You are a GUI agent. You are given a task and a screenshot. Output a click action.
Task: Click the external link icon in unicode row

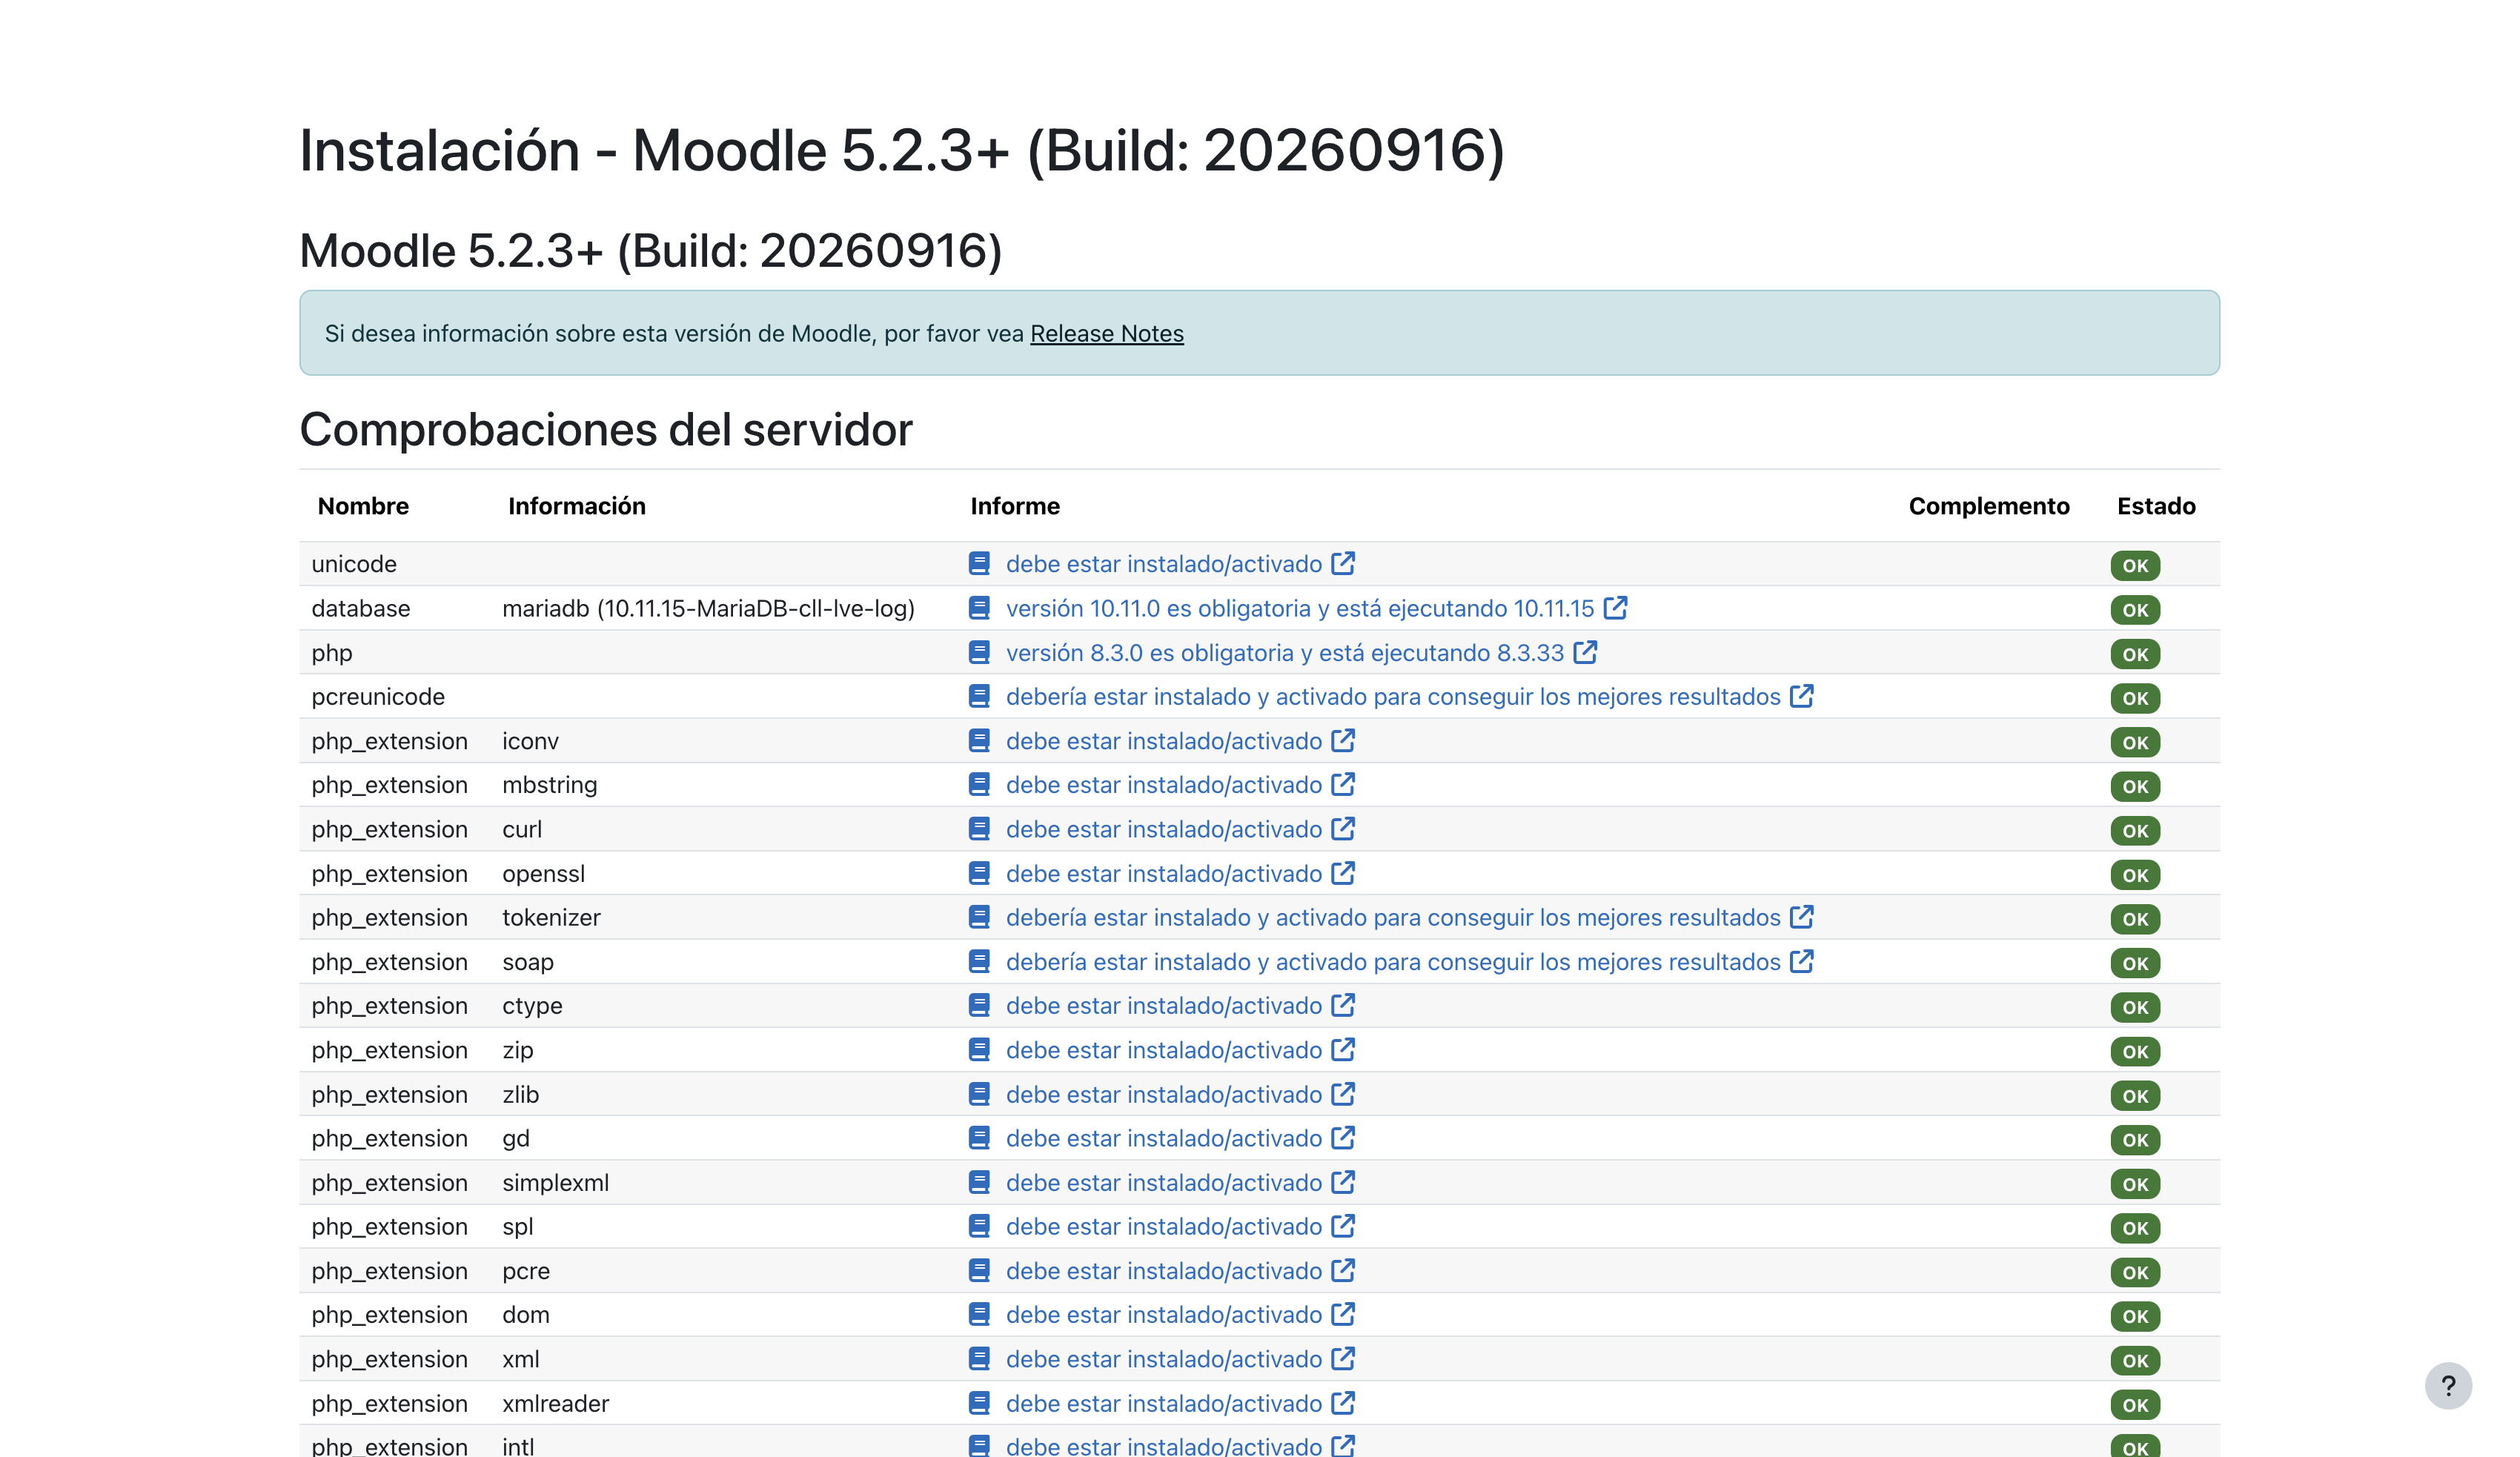click(x=1343, y=563)
